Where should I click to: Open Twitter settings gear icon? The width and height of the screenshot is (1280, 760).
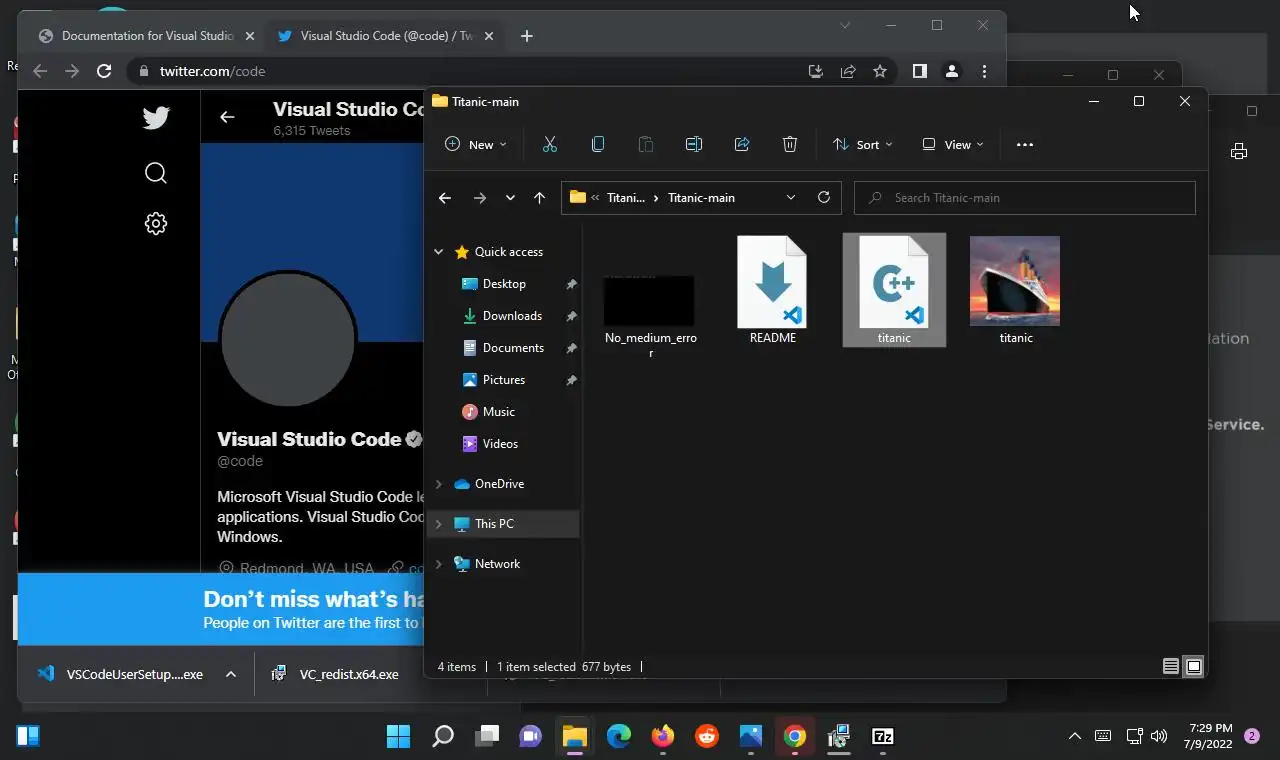tap(156, 223)
